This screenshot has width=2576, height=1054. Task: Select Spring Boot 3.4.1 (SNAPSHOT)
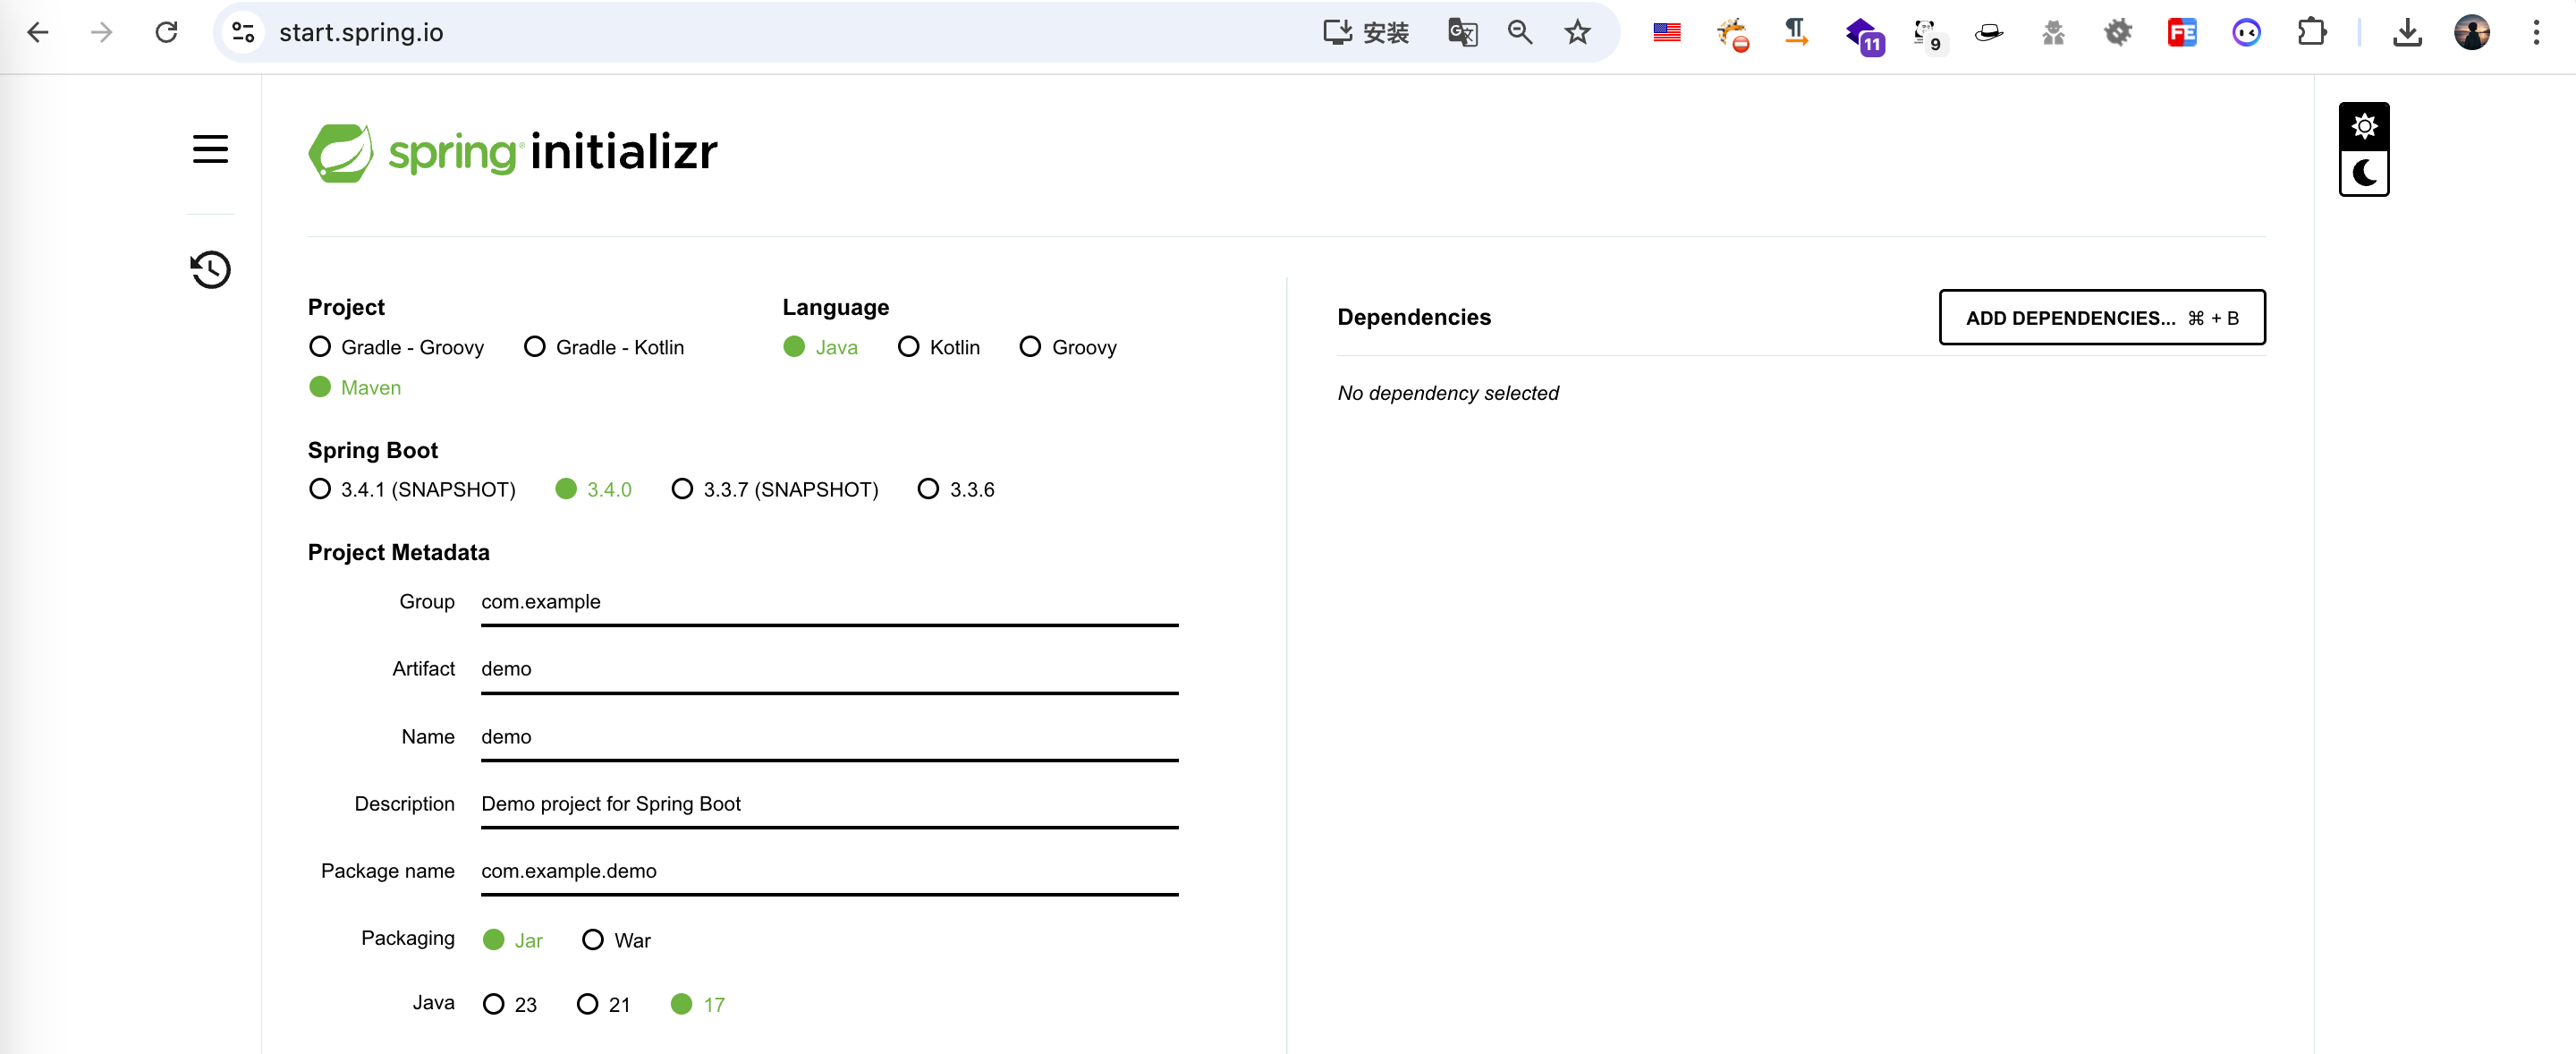(x=412, y=489)
